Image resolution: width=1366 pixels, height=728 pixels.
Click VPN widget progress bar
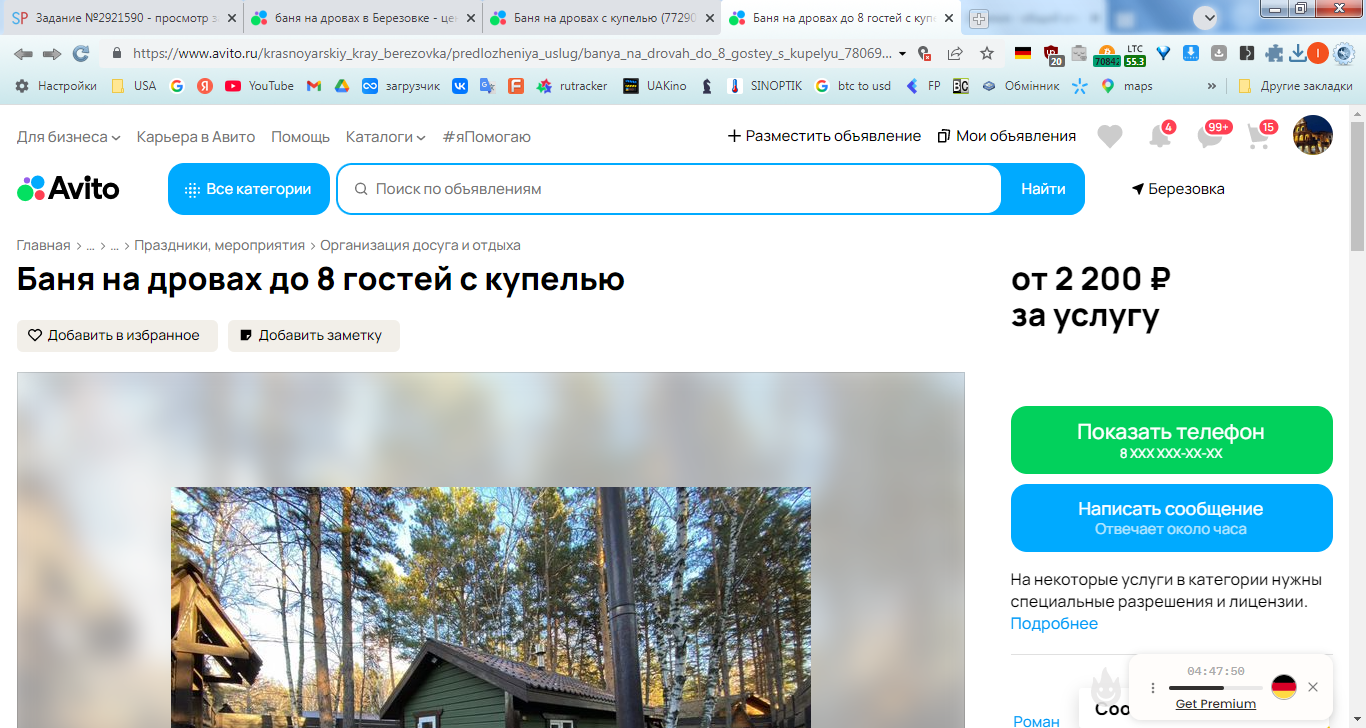click(x=1215, y=688)
